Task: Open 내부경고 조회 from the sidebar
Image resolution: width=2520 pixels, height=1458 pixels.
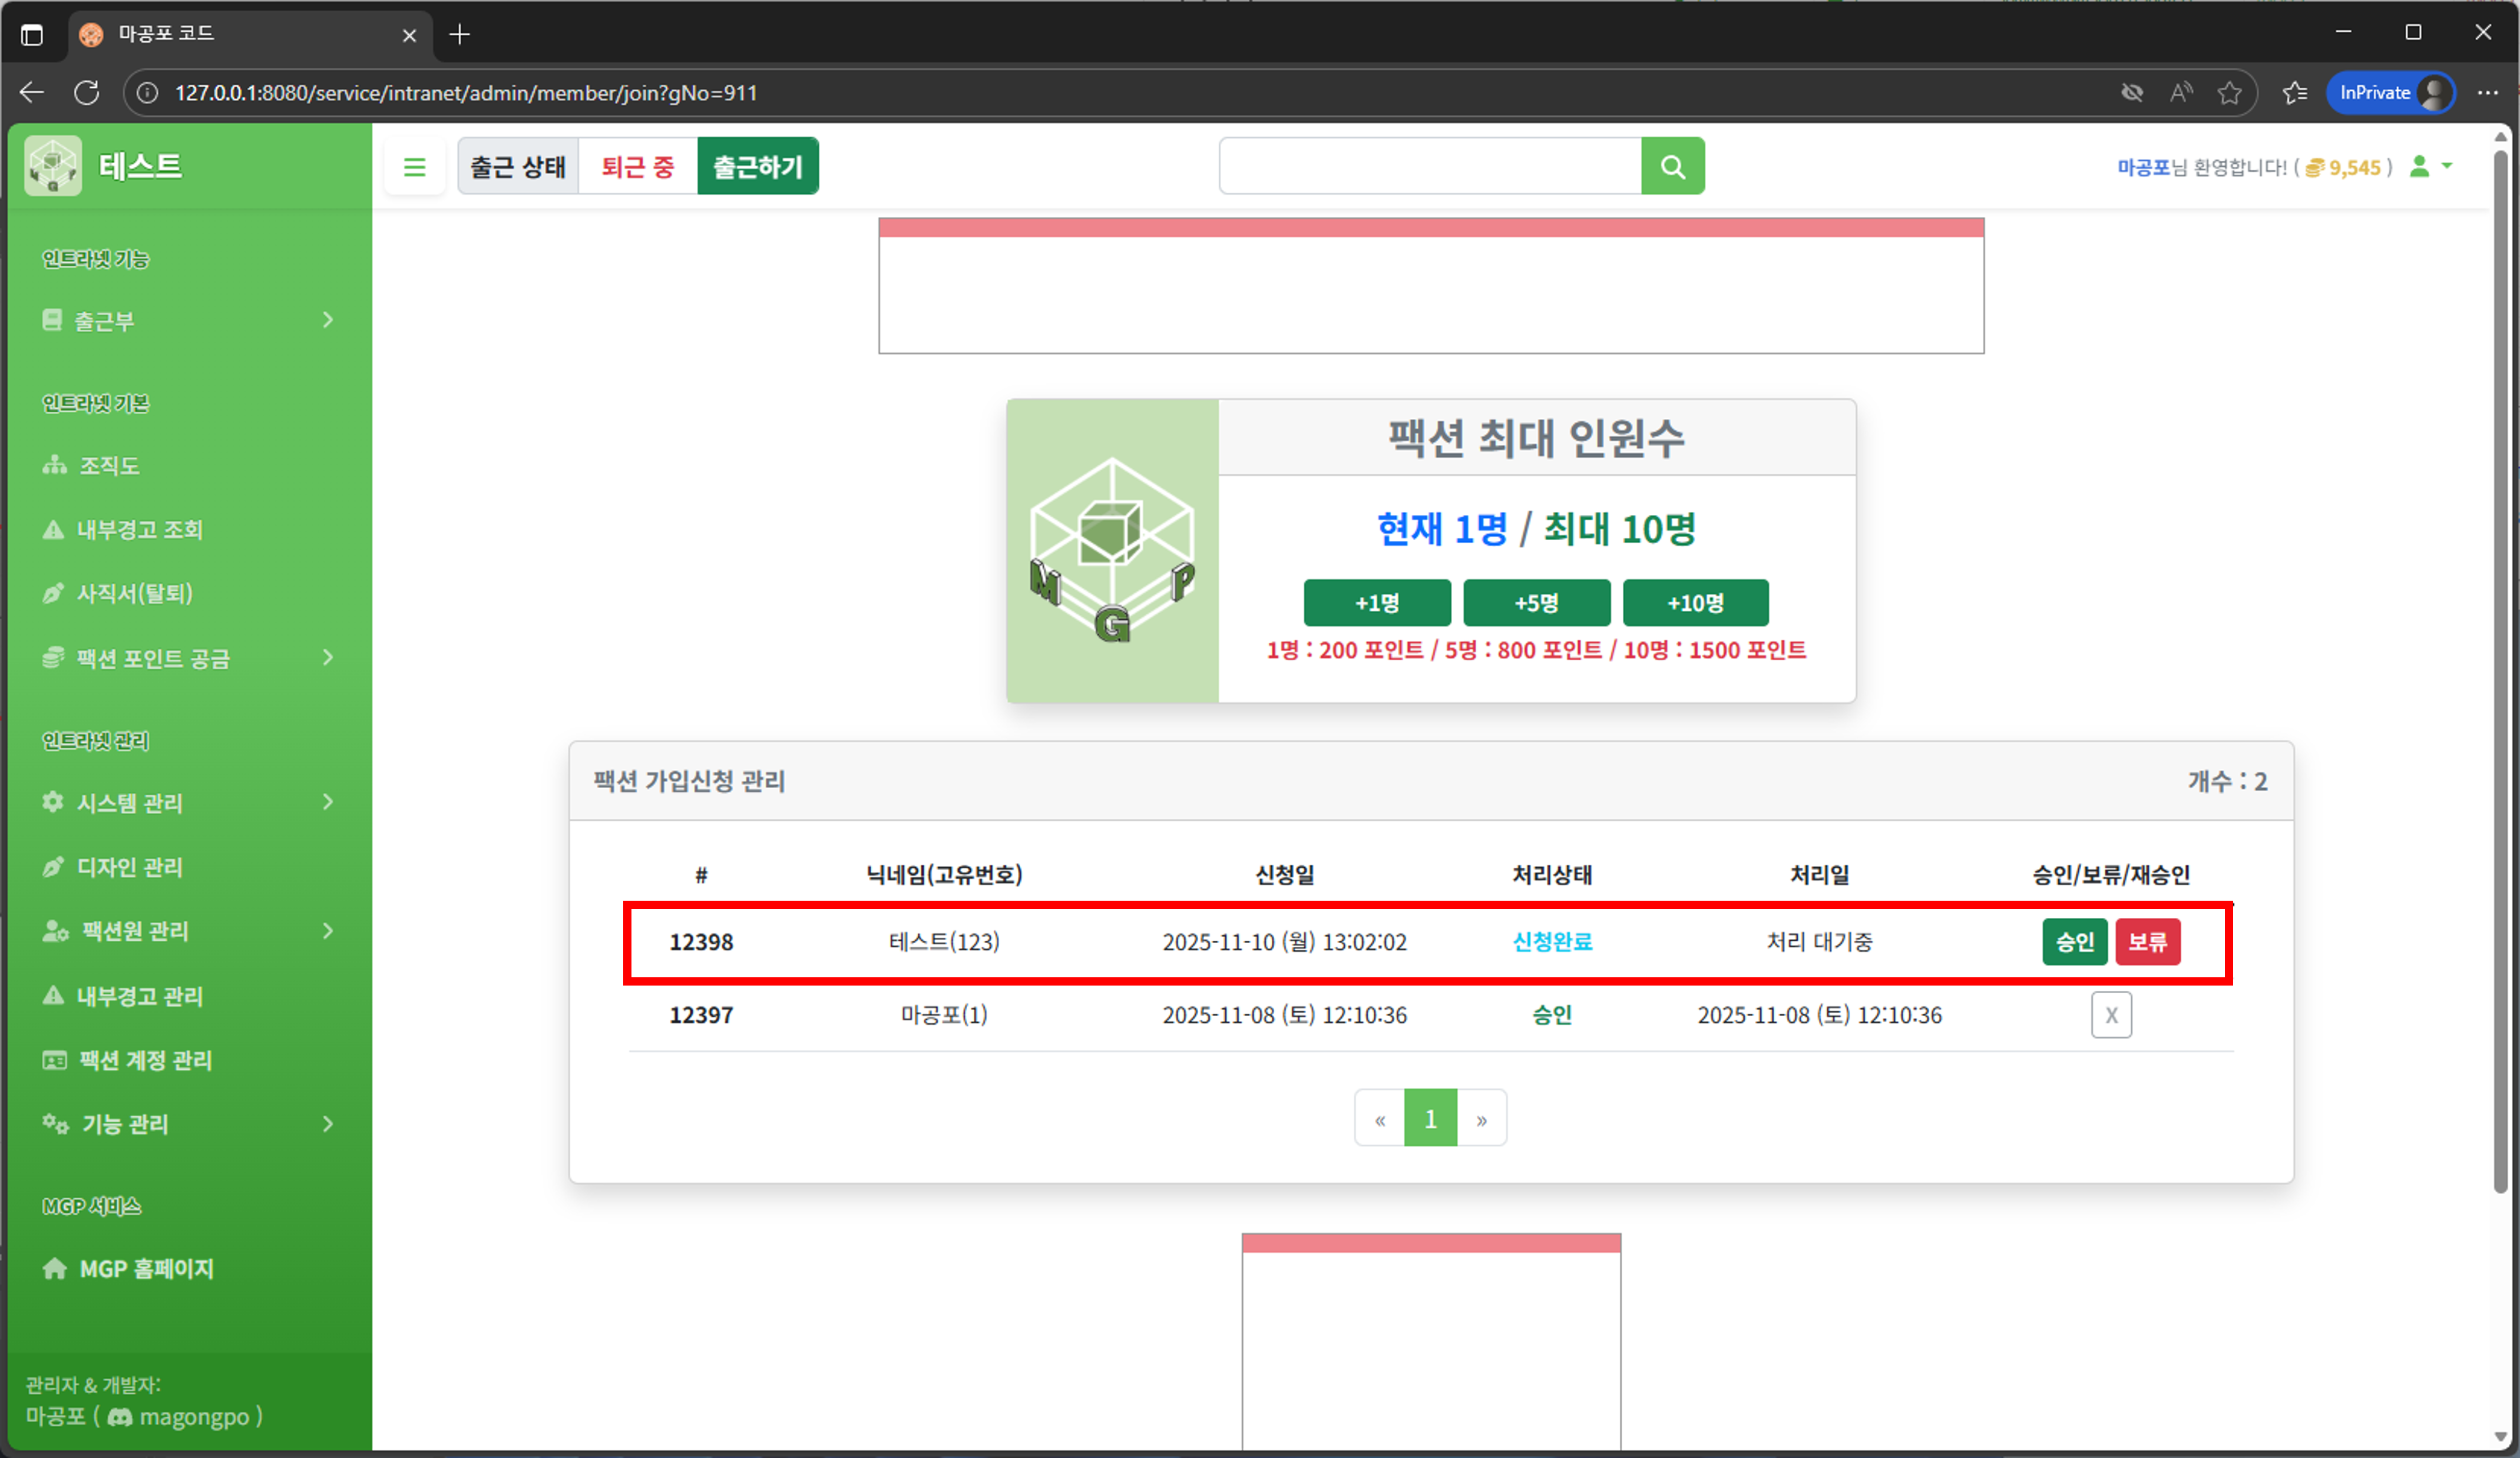Action: coord(140,529)
